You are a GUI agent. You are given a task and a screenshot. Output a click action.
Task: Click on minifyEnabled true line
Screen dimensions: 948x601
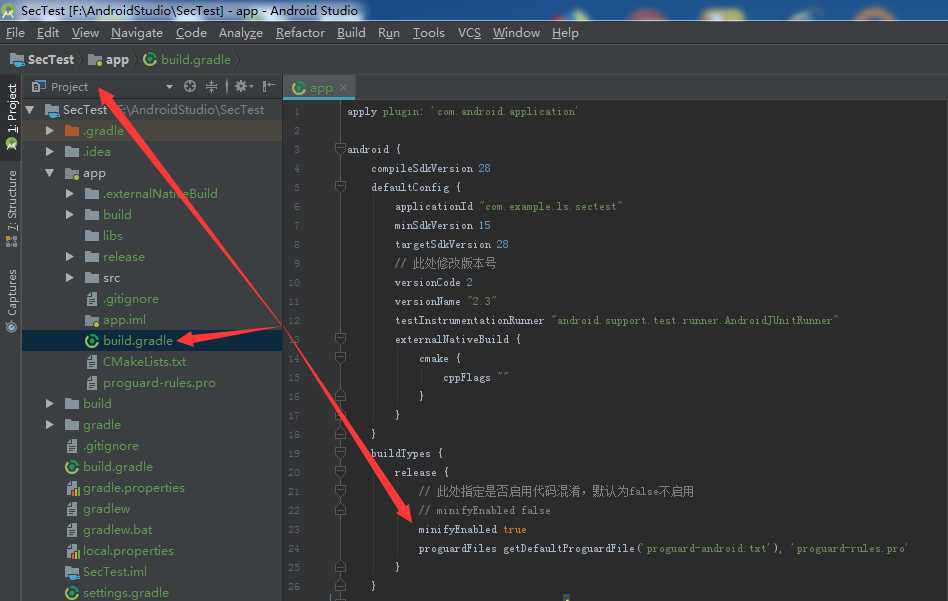(x=472, y=530)
